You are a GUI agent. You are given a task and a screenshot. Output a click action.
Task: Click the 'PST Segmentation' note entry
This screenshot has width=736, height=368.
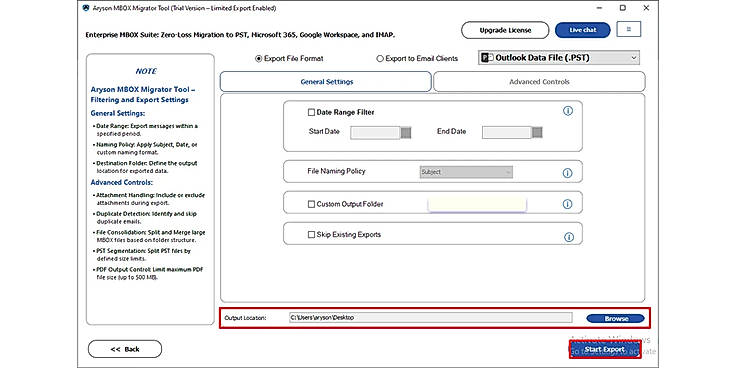pyautogui.click(x=143, y=254)
